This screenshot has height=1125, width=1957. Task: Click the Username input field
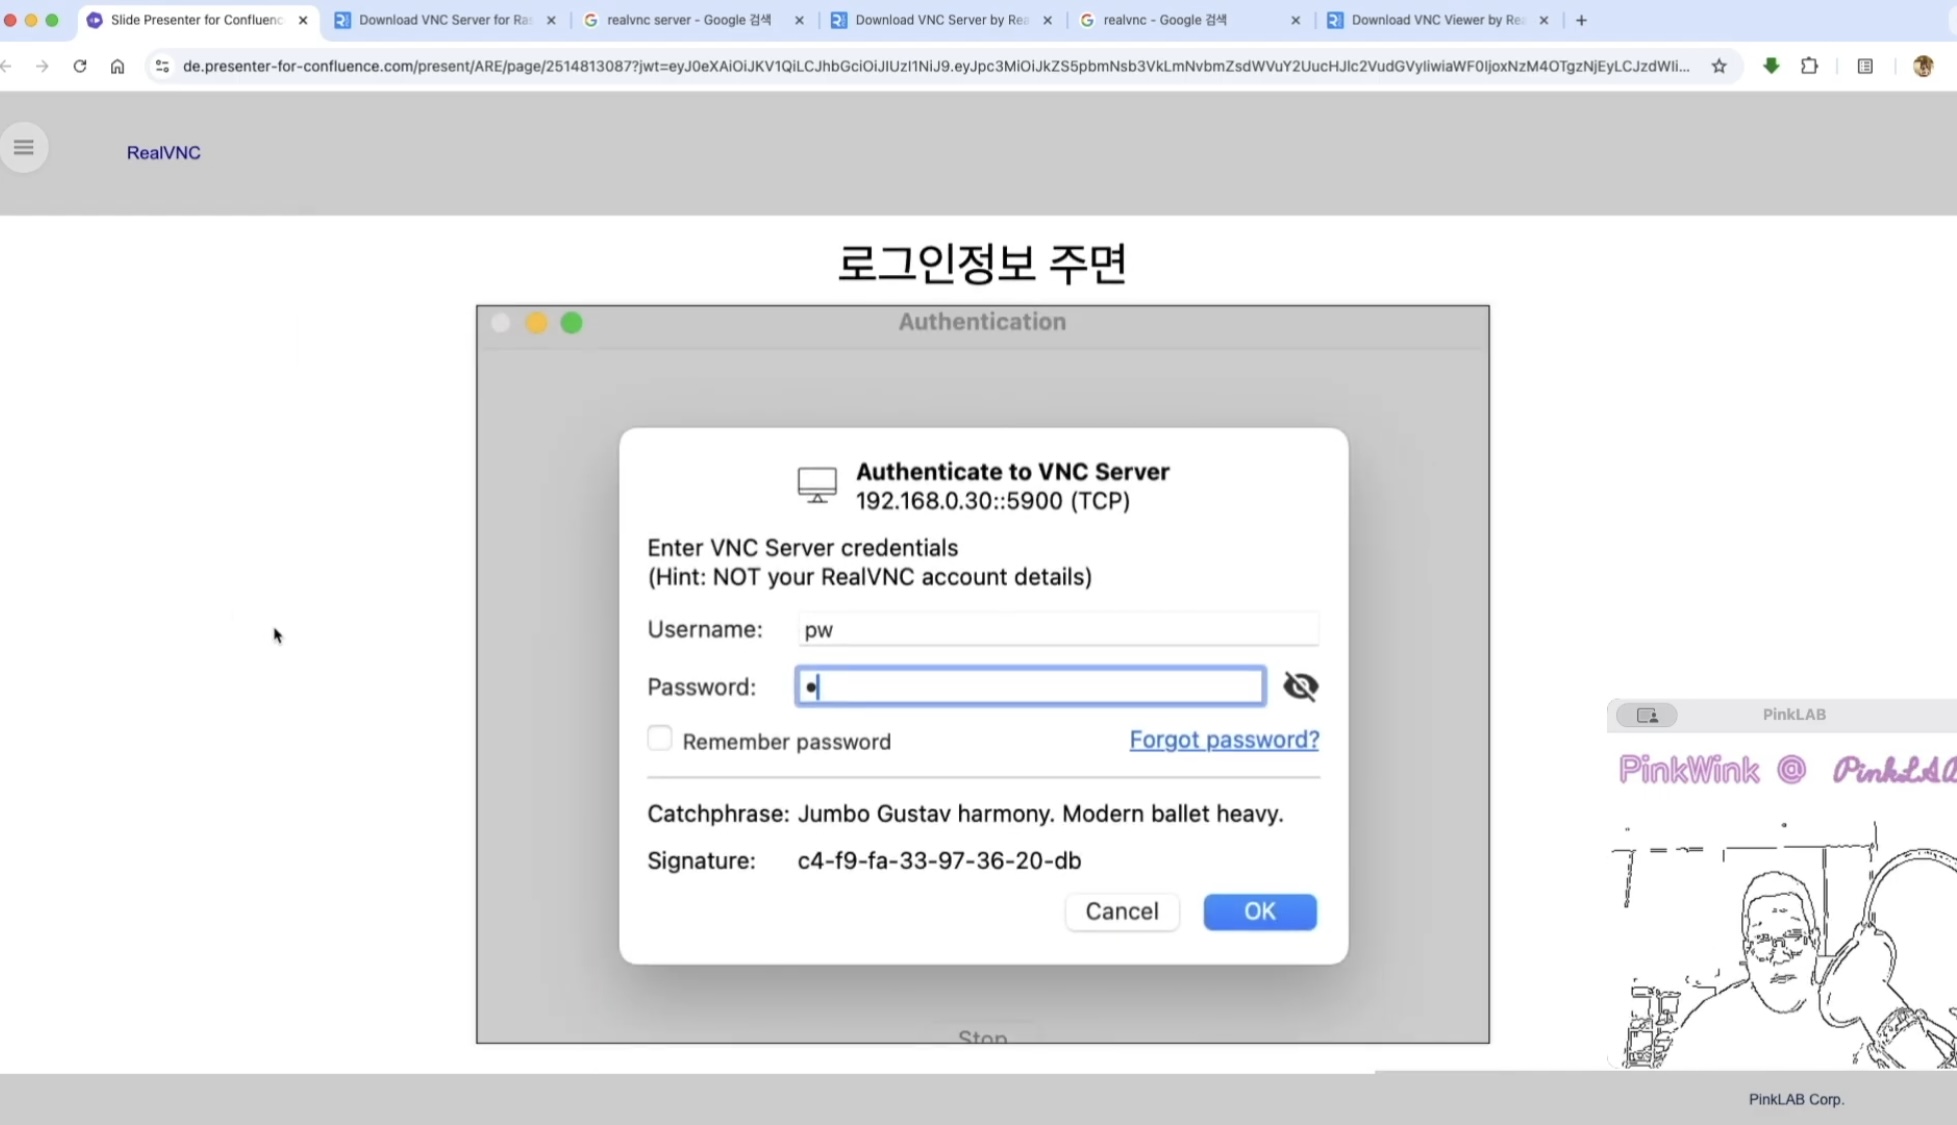pyautogui.click(x=1057, y=629)
